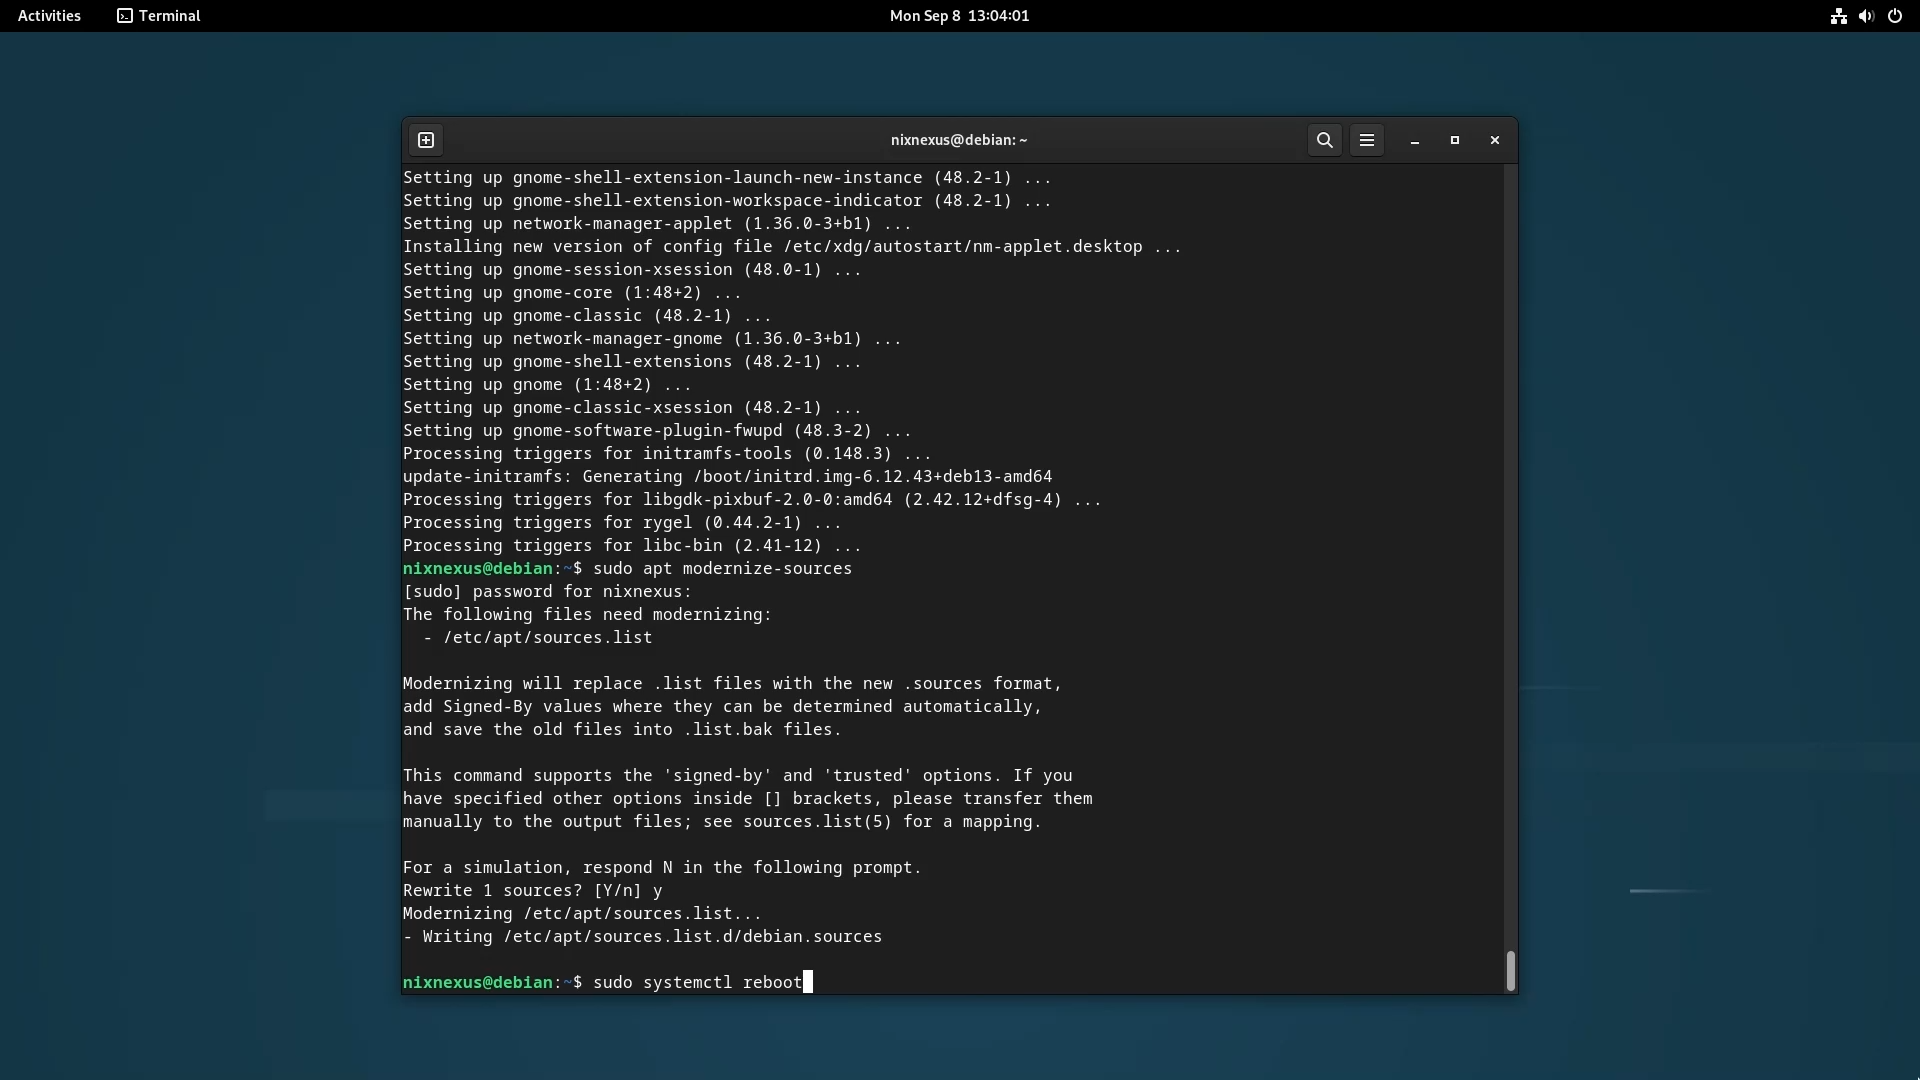Click the Rewrite 1 sources prompt line
Screen dimensions: 1920x1080
click(532, 890)
